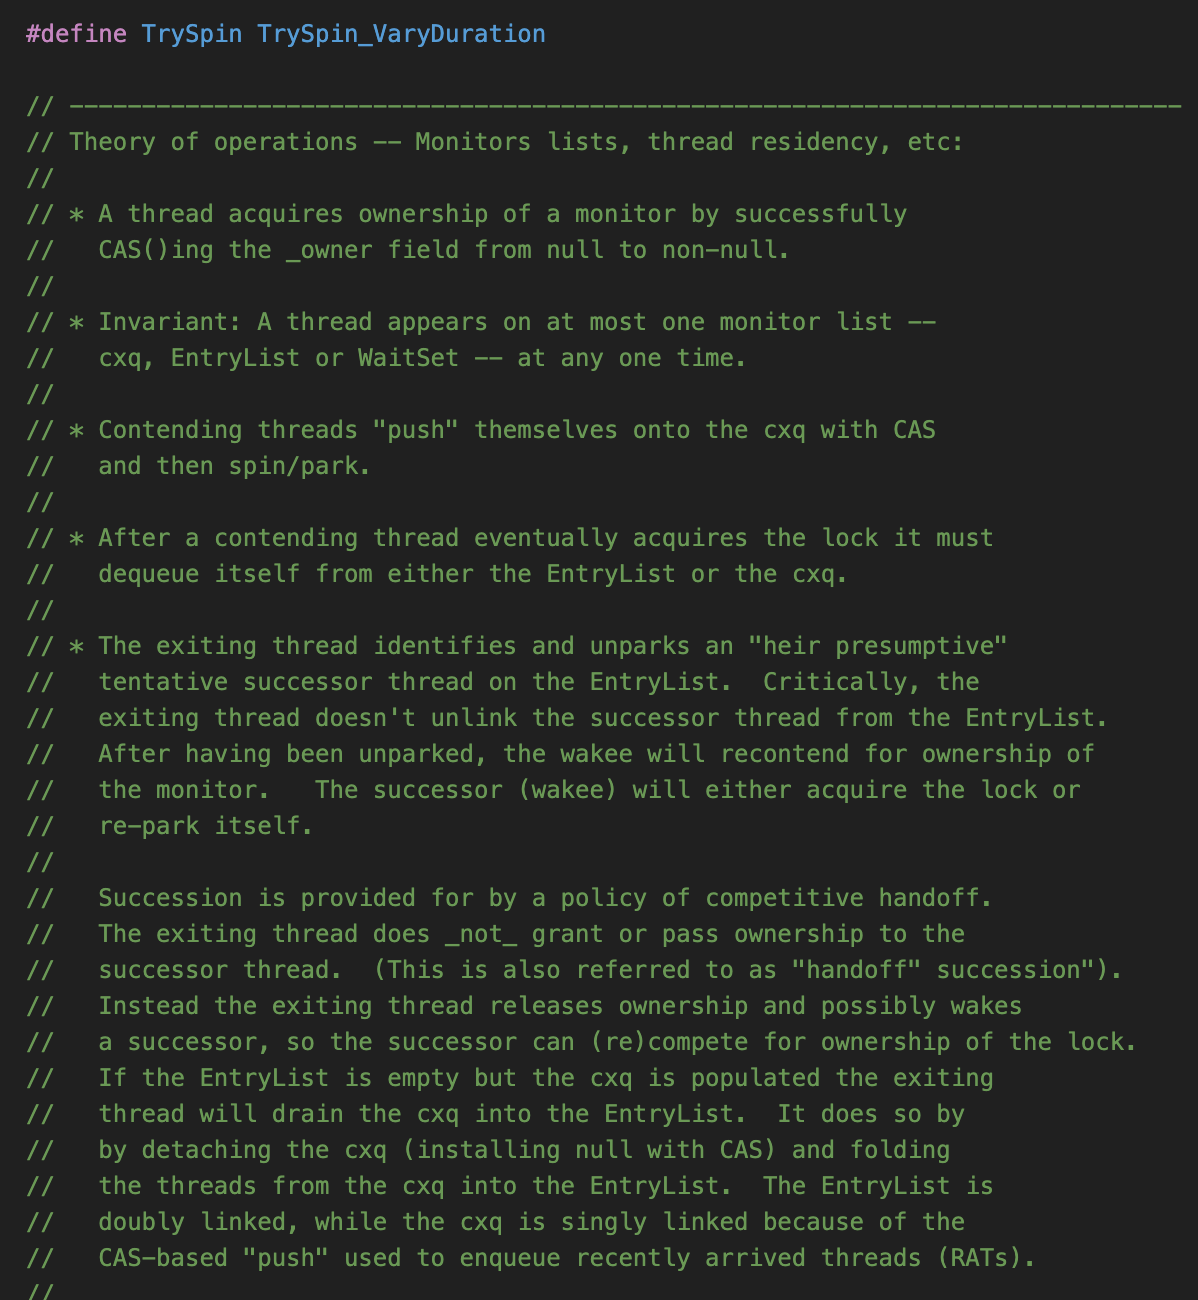Click the word 'dequeue' in the comment
Viewport: 1198px width, 1300px height.
(148, 574)
